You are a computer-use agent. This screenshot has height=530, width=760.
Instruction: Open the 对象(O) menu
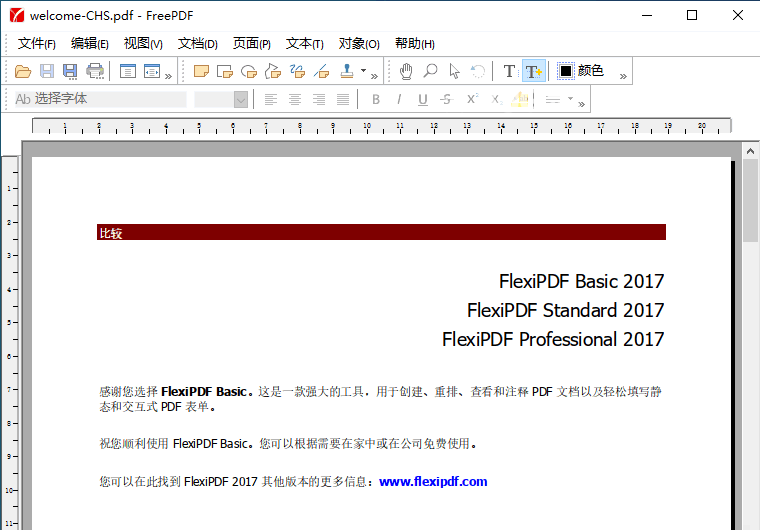(359, 44)
